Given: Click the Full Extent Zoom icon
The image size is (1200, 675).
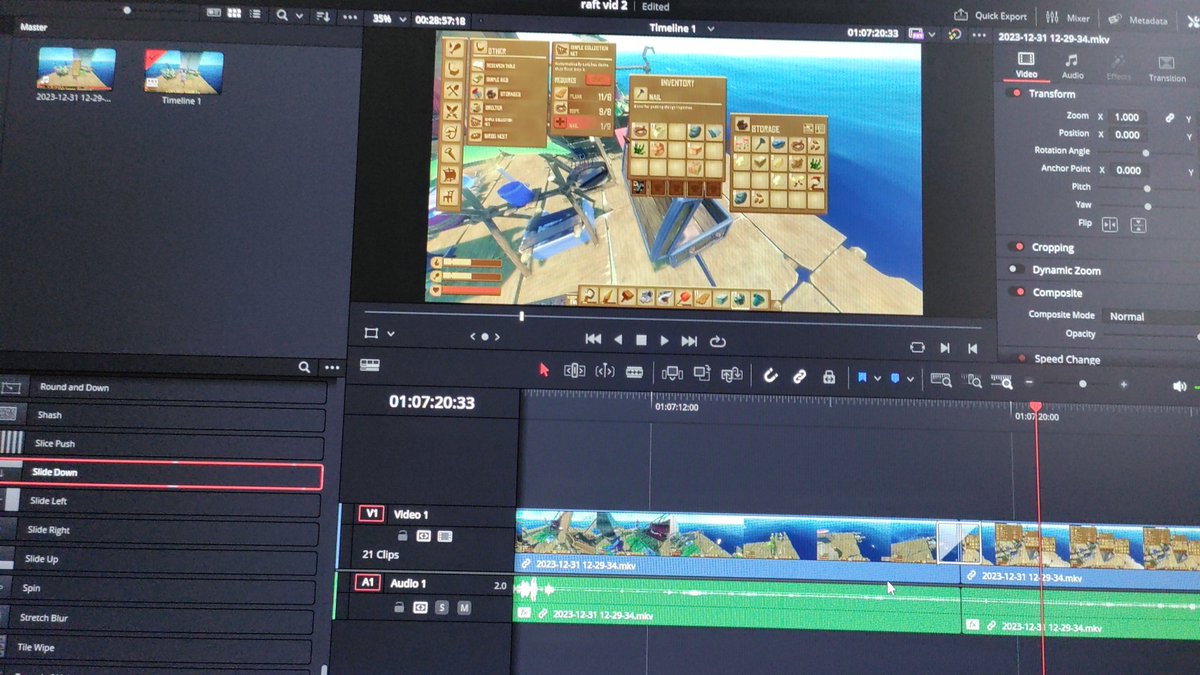Looking at the screenshot, I should tap(941, 380).
